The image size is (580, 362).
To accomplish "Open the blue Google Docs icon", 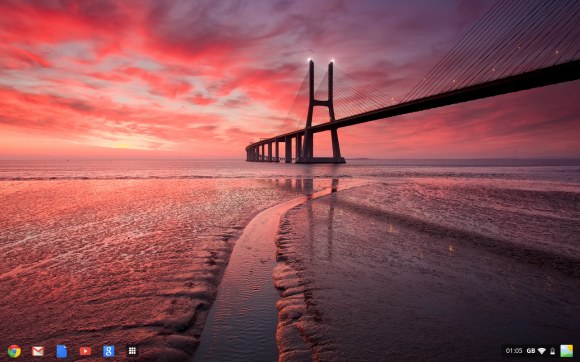I will click(62, 351).
